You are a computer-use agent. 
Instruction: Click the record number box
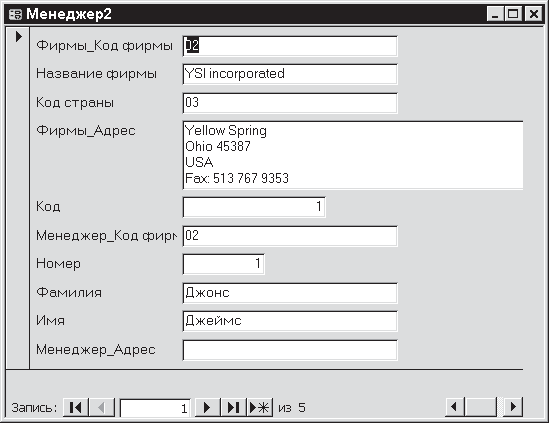click(x=155, y=408)
